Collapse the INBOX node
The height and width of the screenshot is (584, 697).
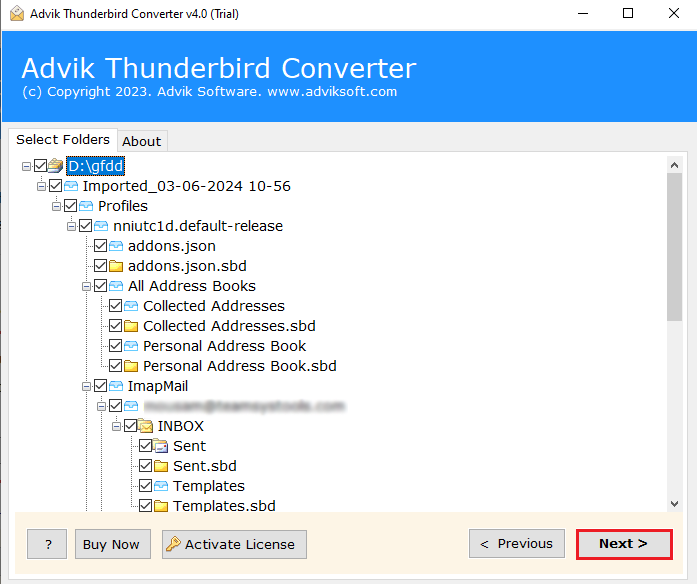[x=116, y=426]
